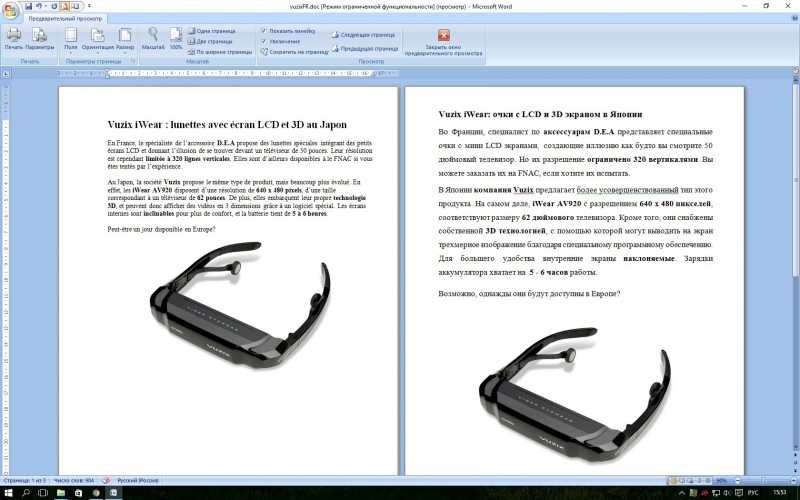This screenshot has height=500, width=800.
Task: Toggle the highlighted Print Preview quick access icon
Action: click(65, 6)
